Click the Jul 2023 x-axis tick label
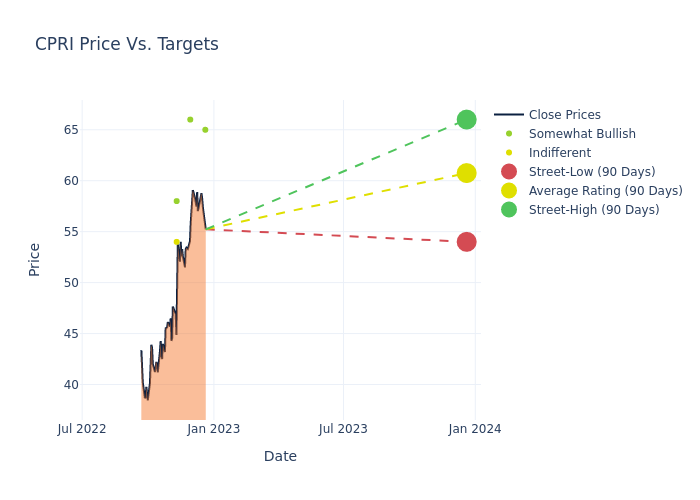This screenshot has width=700, height=500. (x=343, y=429)
